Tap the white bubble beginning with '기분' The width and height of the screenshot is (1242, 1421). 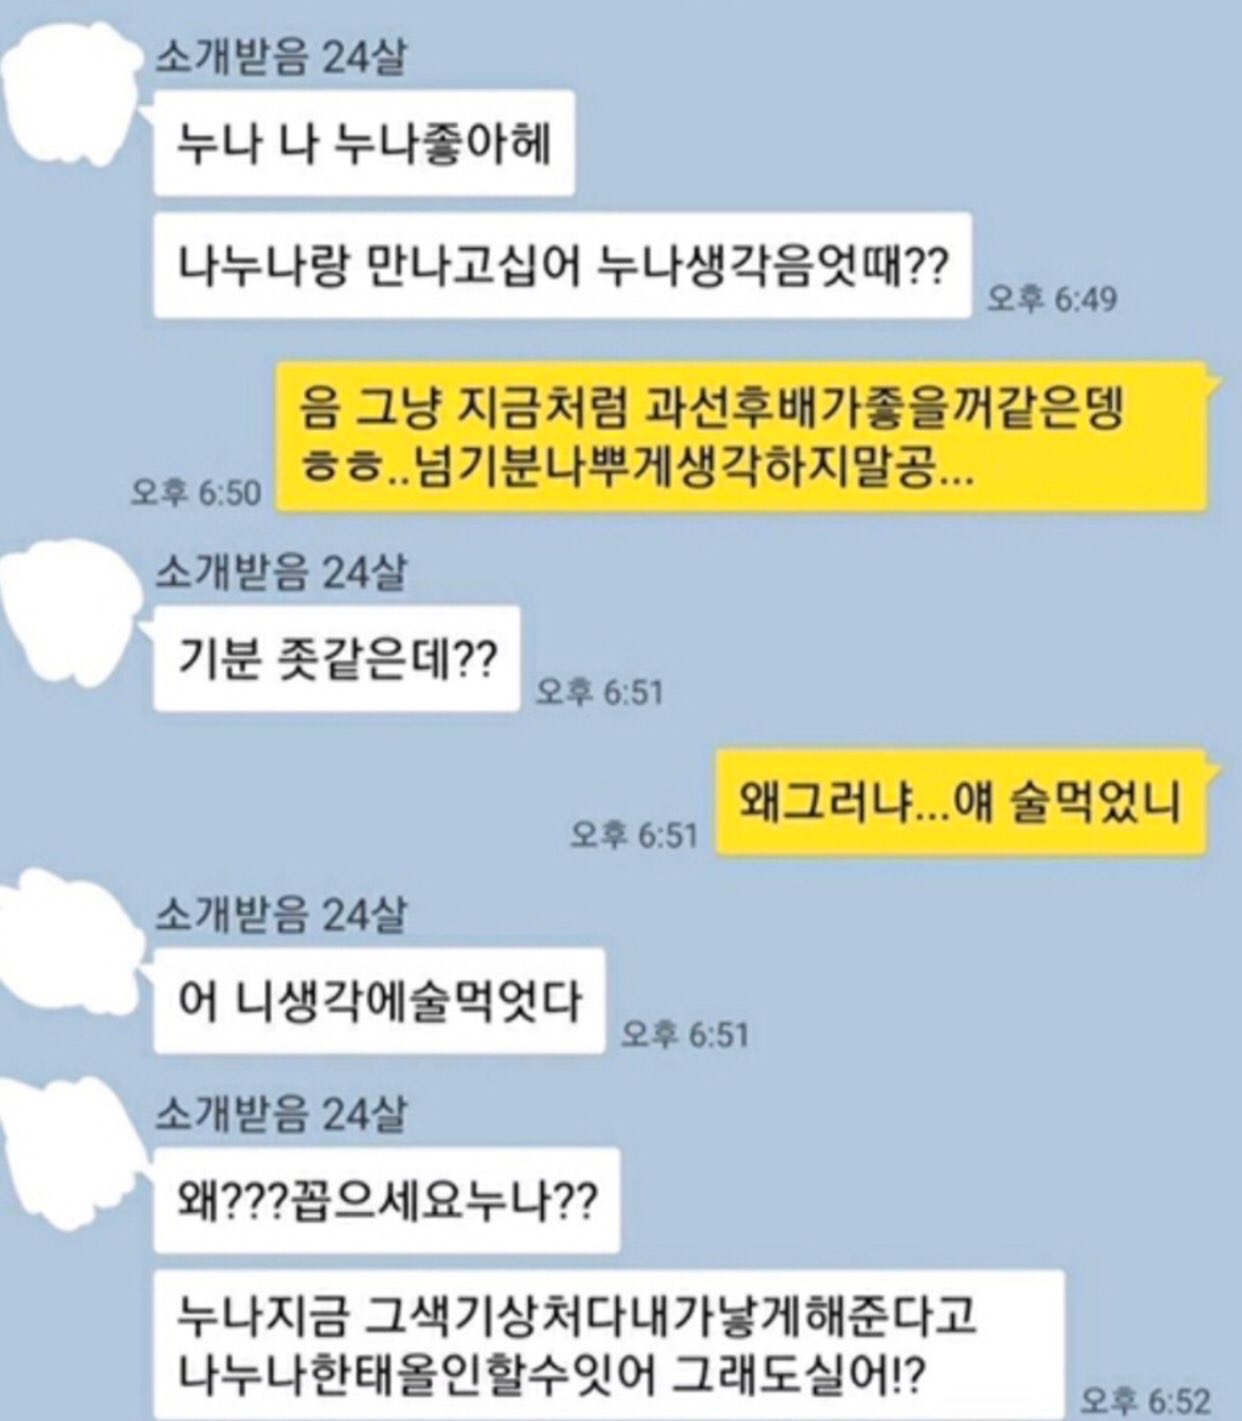click(337, 658)
